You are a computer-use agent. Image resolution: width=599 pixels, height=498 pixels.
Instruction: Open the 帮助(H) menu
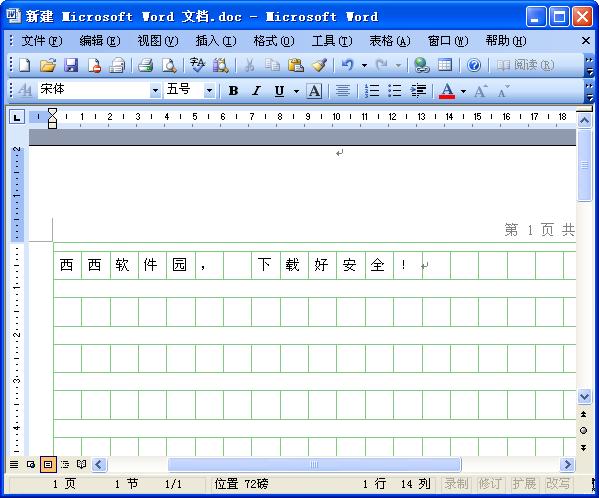(506, 40)
